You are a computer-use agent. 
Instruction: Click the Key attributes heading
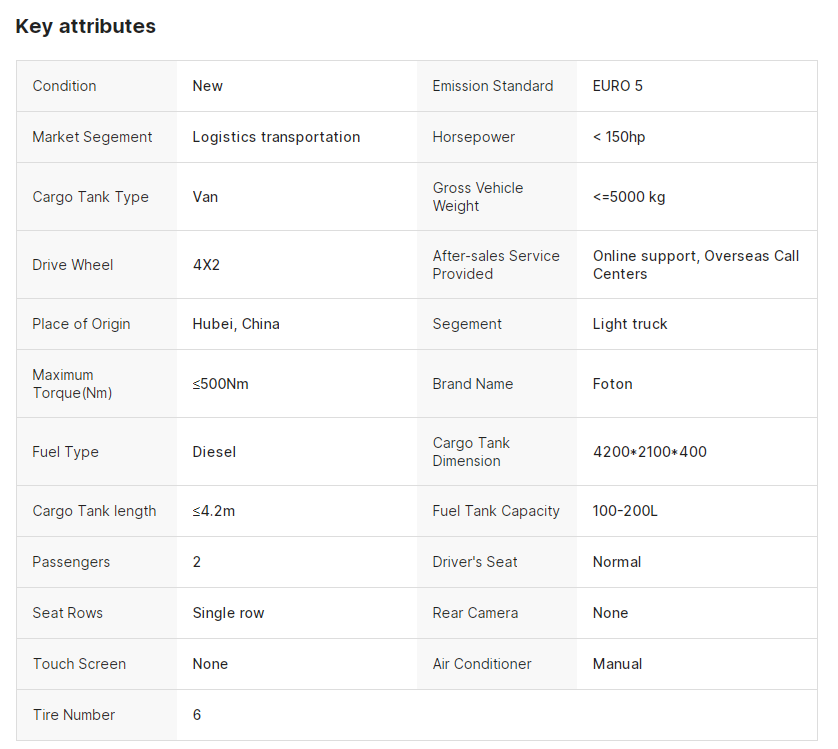(x=86, y=26)
